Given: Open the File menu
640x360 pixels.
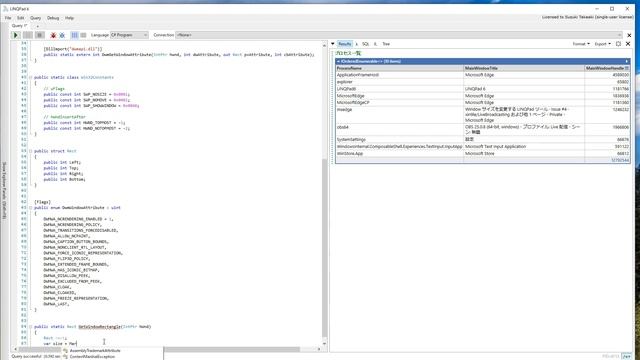Looking at the screenshot, I should [8, 18].
